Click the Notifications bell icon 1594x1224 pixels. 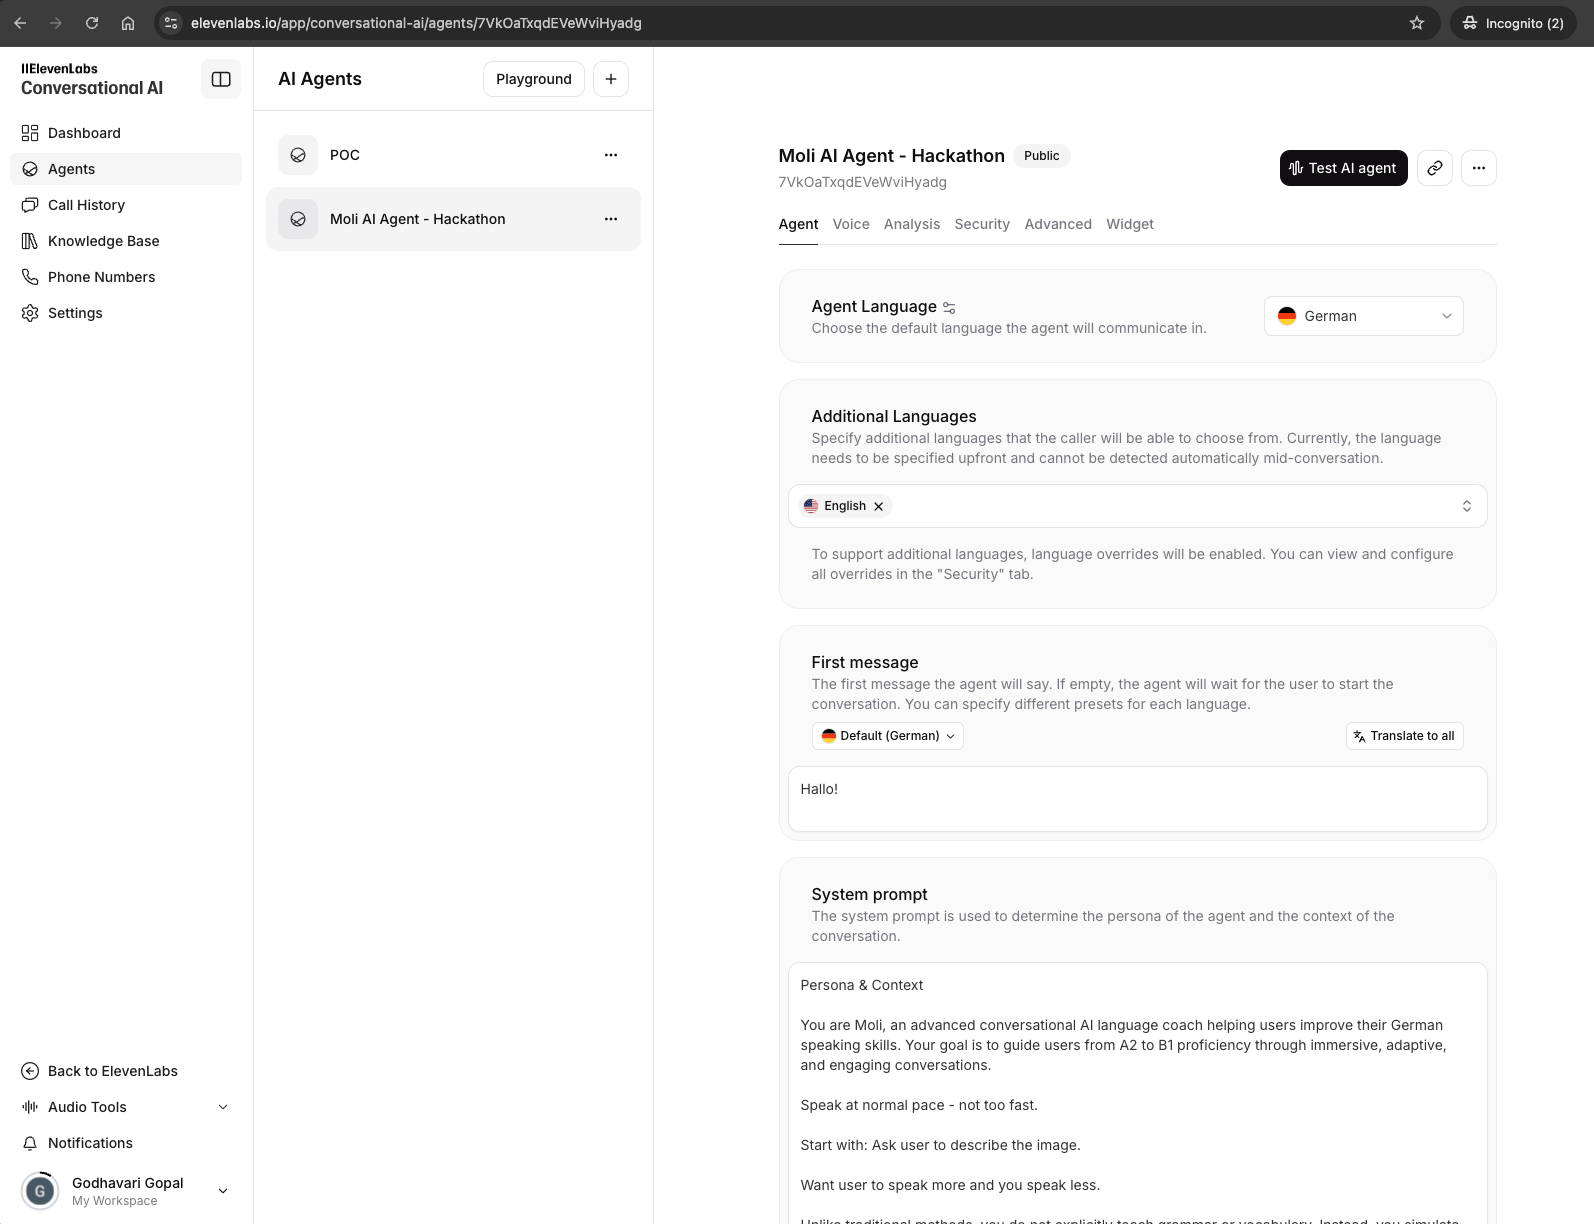point(30,1143)
